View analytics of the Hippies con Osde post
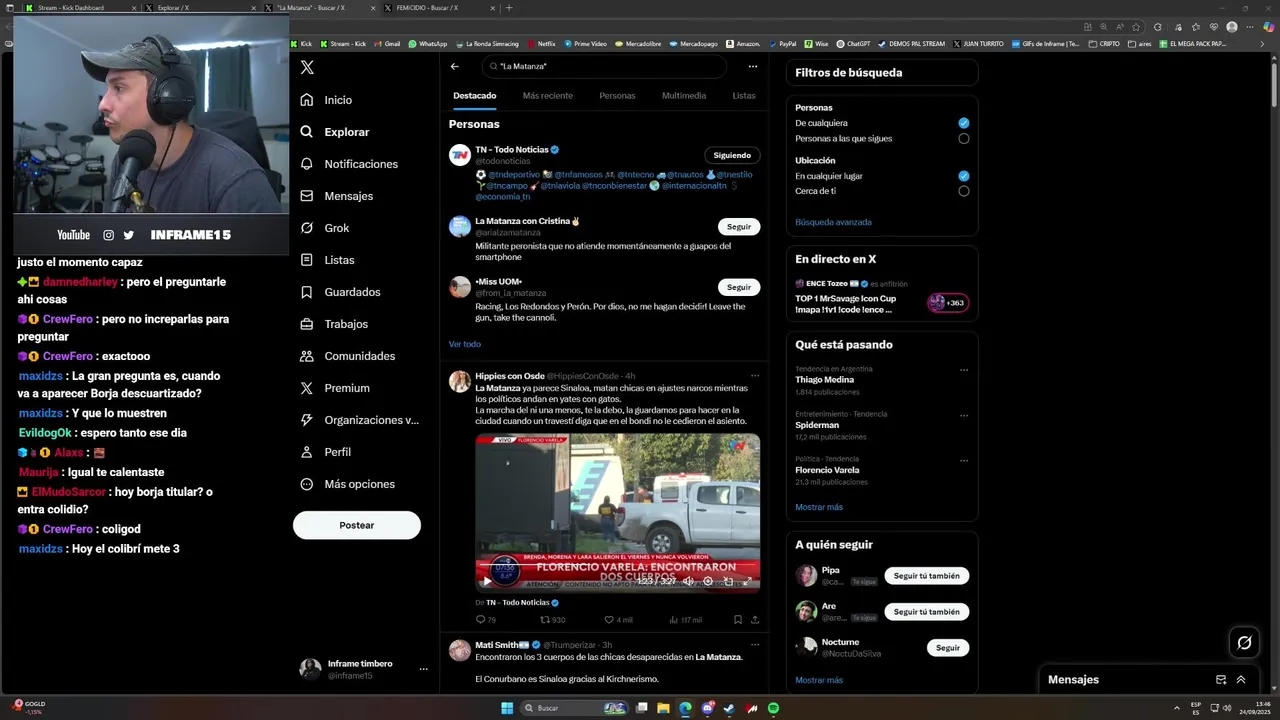The image size is (1280, 720). 685,620
